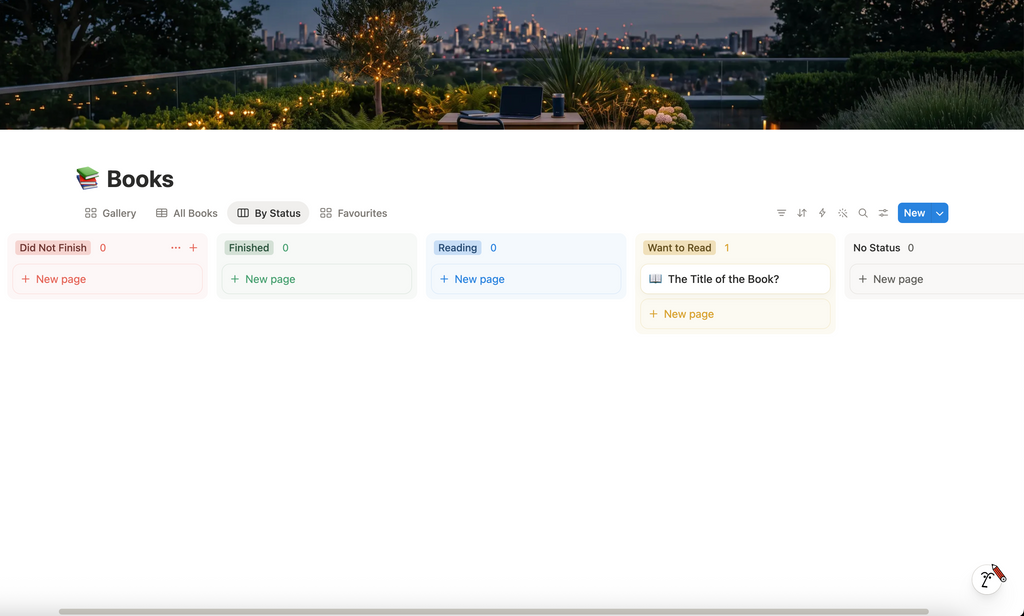Add card with Did Not Finish plus icon
The image size is (1024, 616).
(x=193, y=248)
